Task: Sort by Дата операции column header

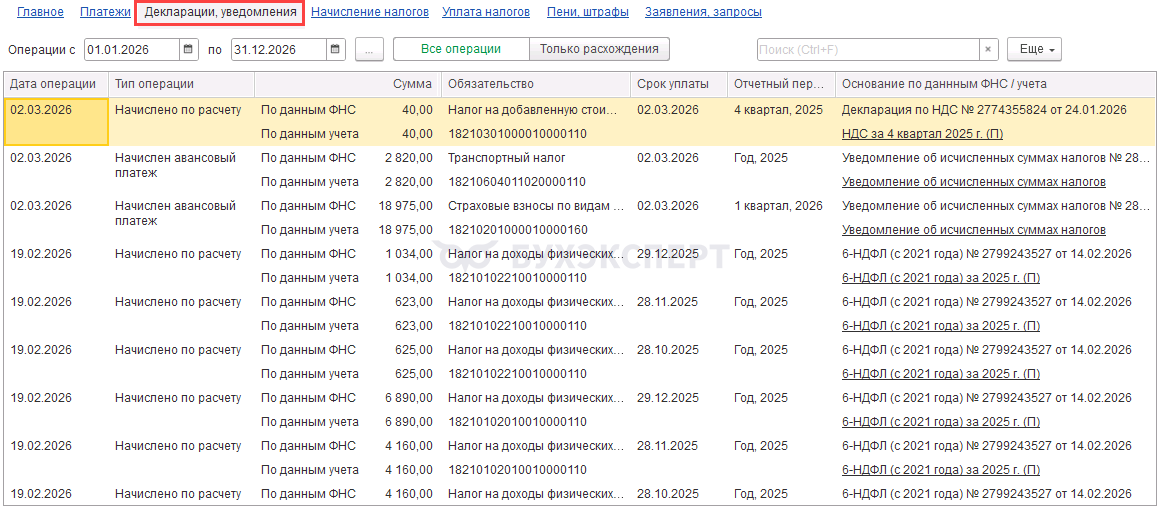Action: pyautogui.click(x=56, y=85)
